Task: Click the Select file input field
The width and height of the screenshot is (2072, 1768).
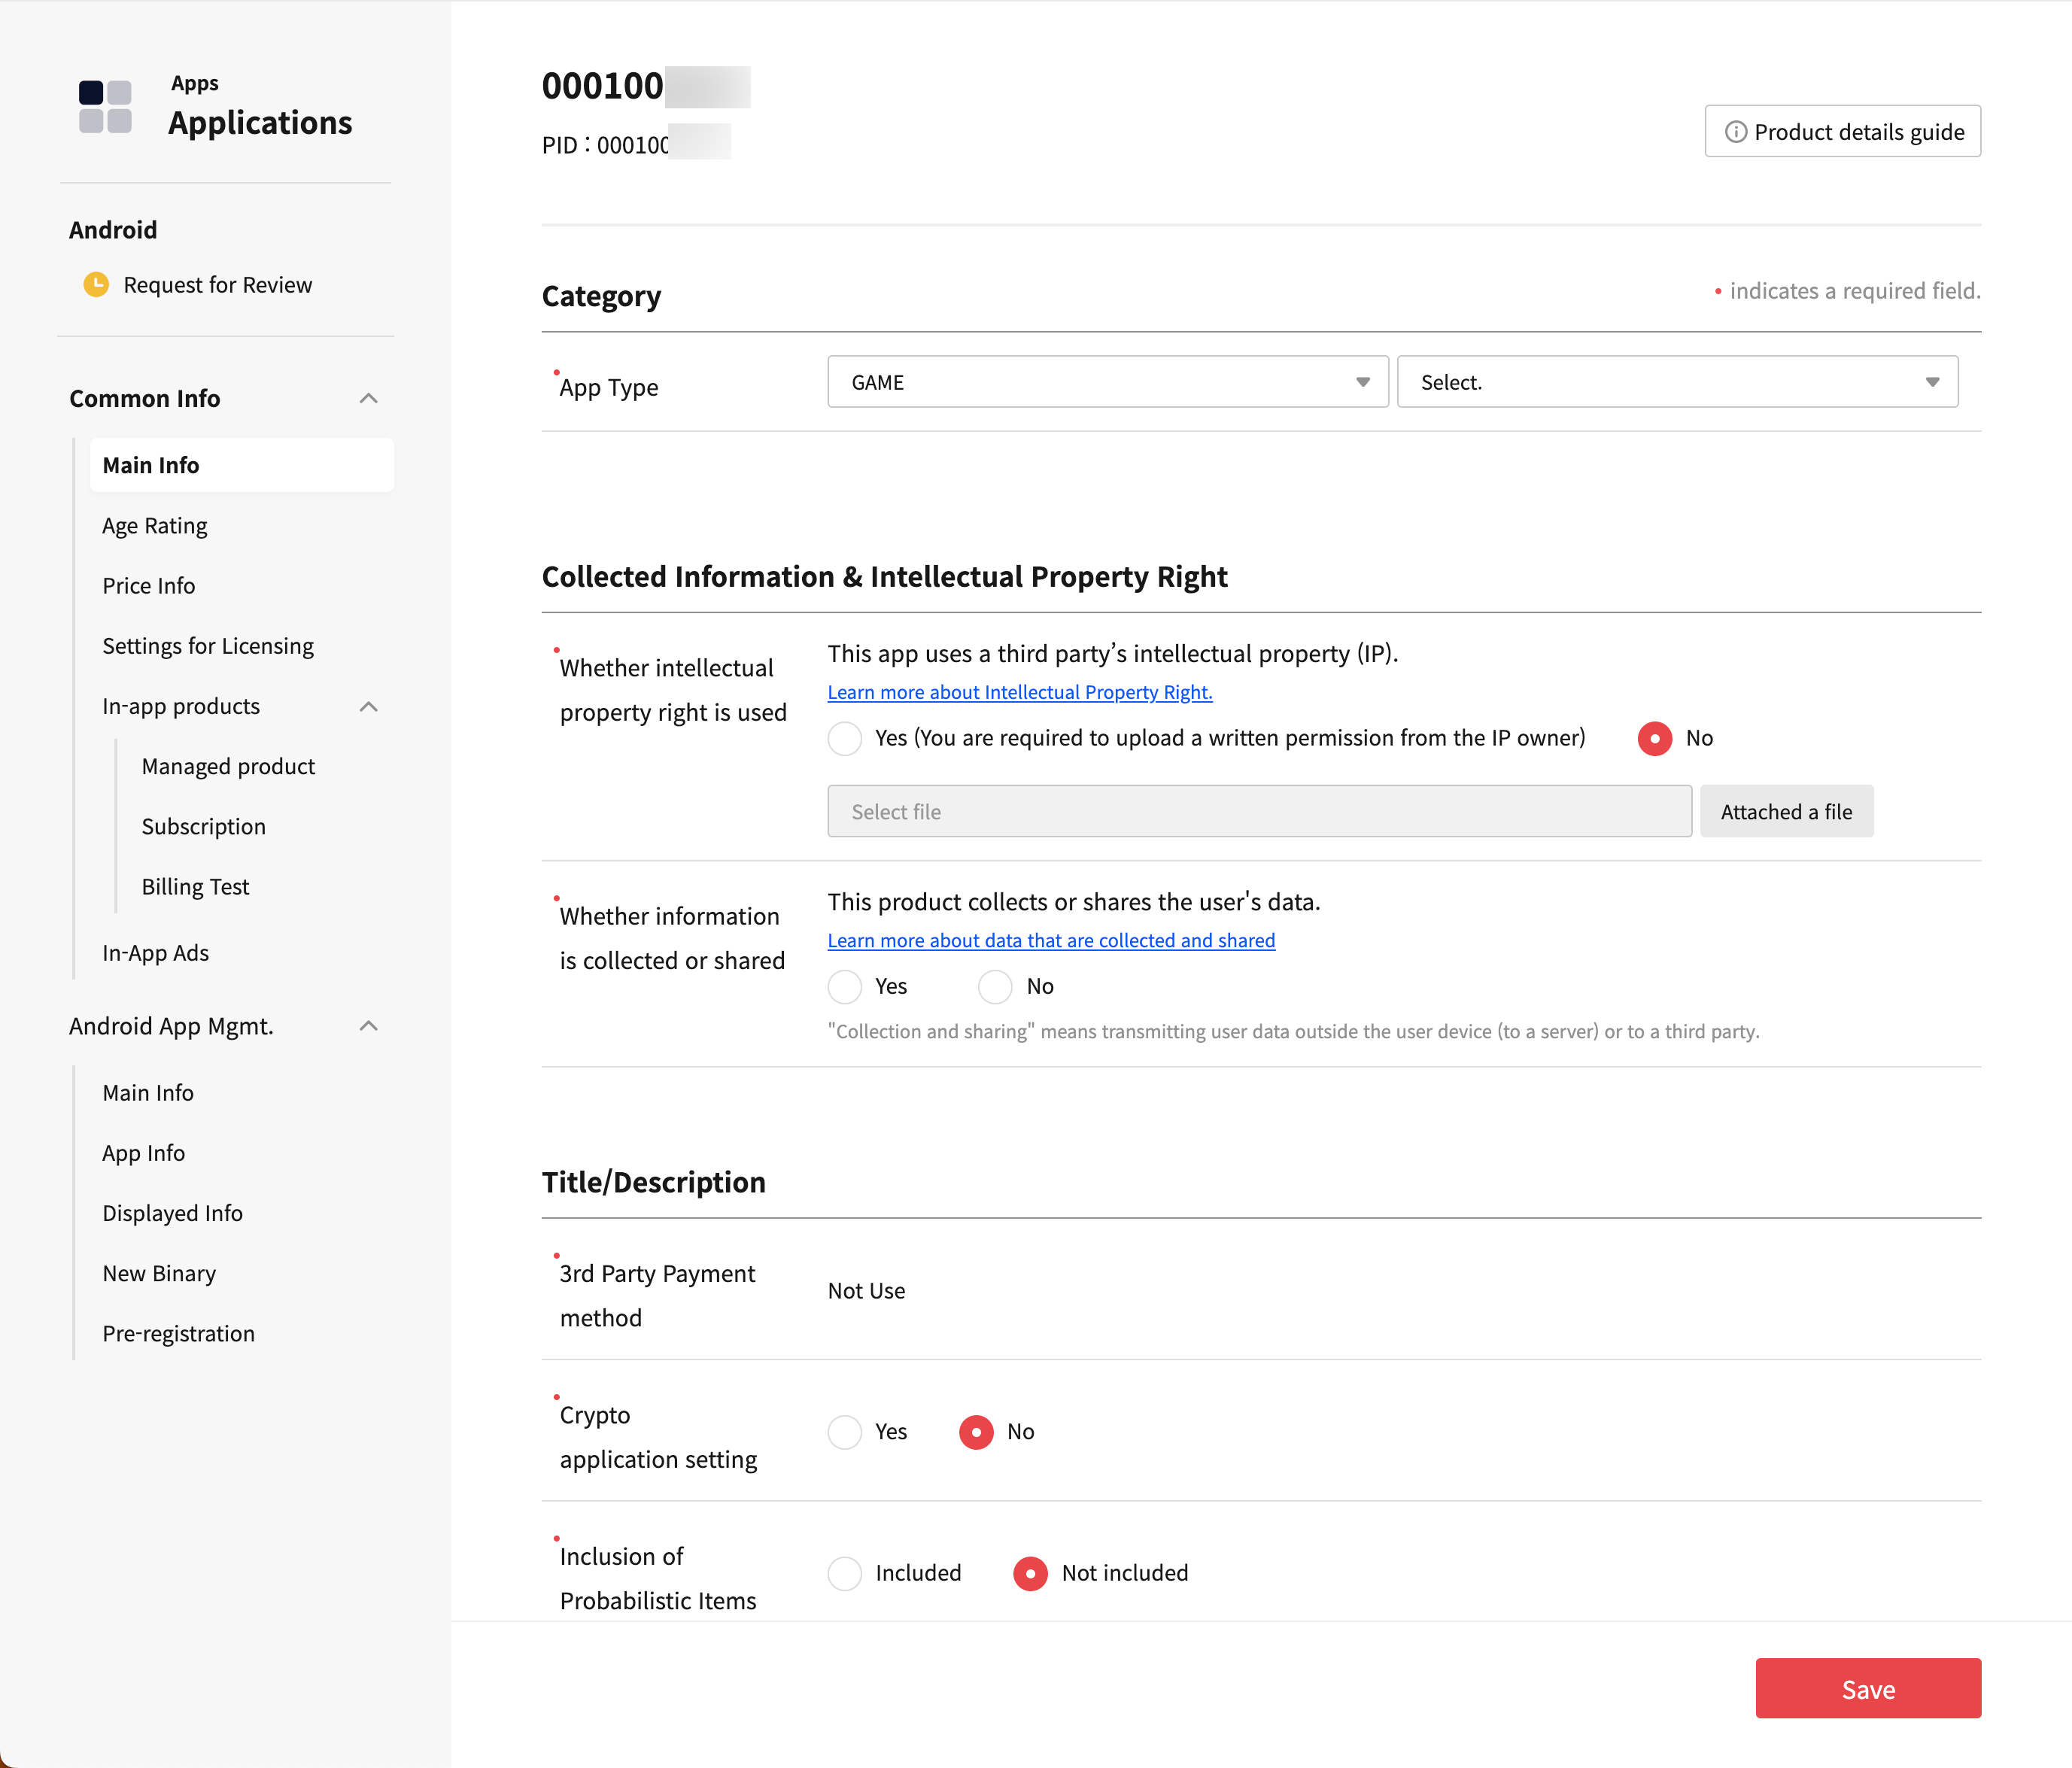Action: tap(1259, 812)
